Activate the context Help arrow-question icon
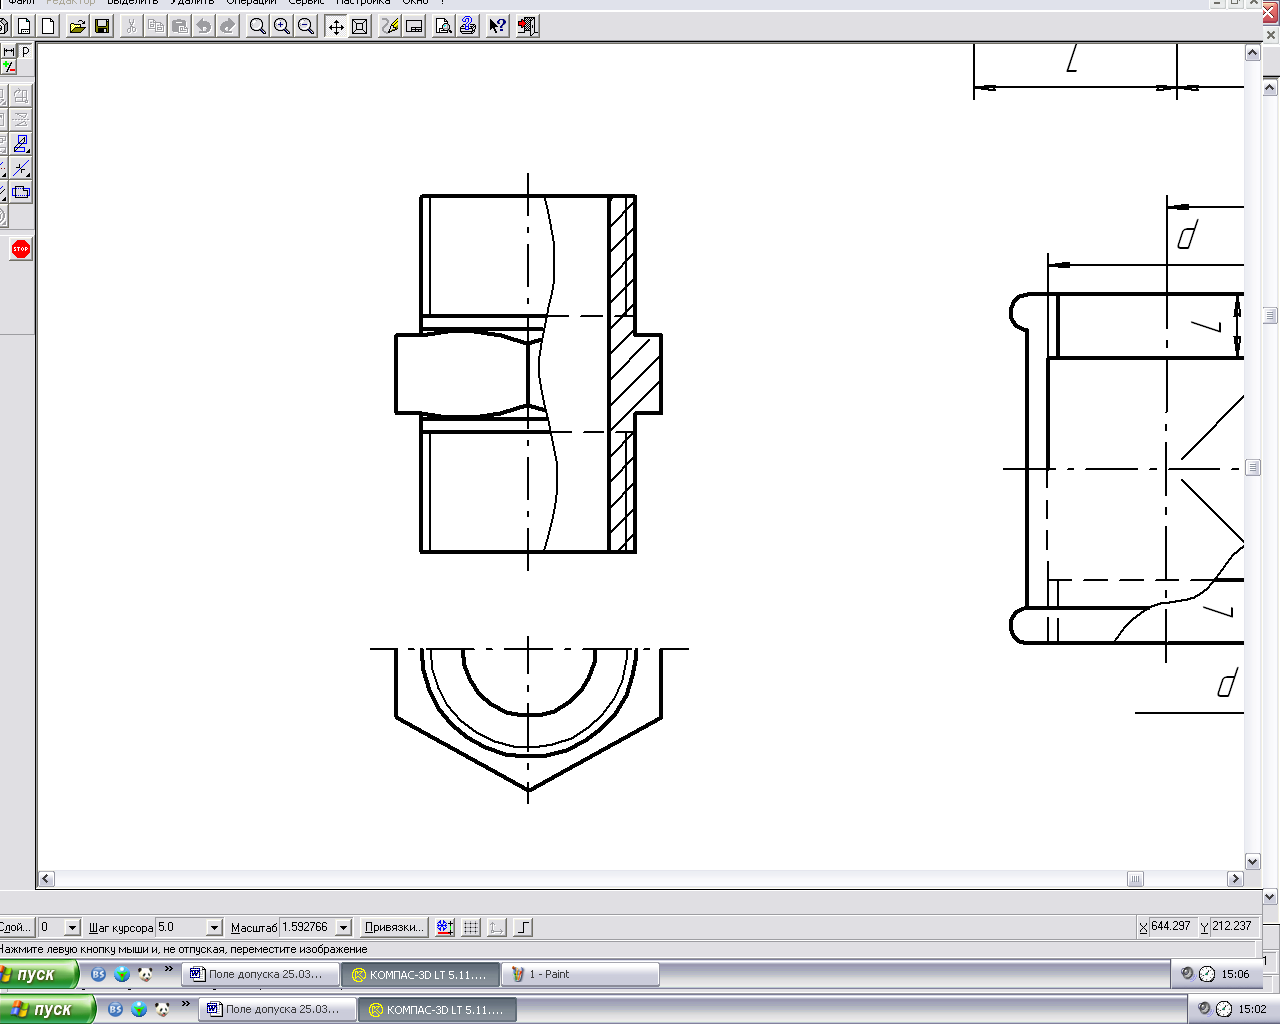Viewport: 1280px width, 1024px height. (x=498, y=26)
